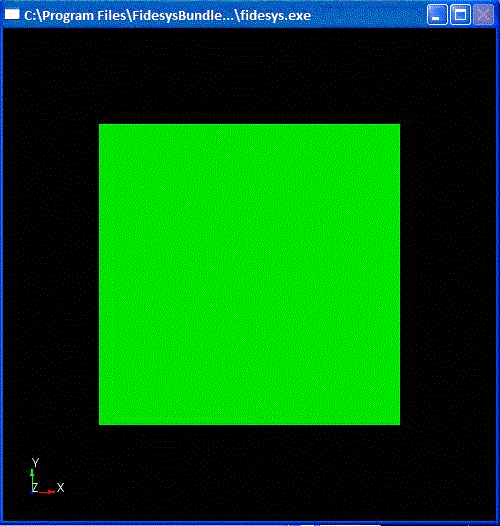Image resolution: width=500 pixels, height=526 pixels.
Task: Select bottom-right vertex of green square
Action: point(400,424)
